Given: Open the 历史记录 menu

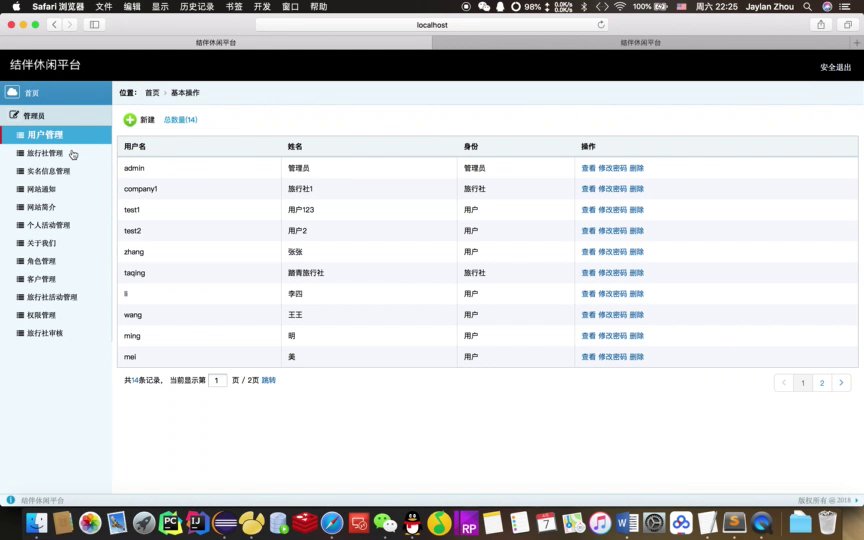Looking at the screenshot, I should click(x=197, y=7).
